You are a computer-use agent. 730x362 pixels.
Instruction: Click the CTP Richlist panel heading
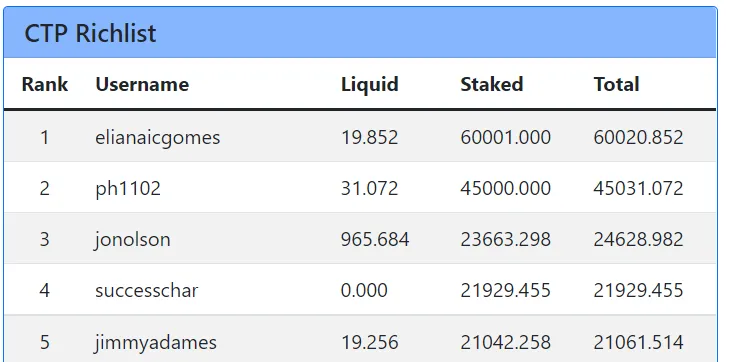[x=90, y=34]
